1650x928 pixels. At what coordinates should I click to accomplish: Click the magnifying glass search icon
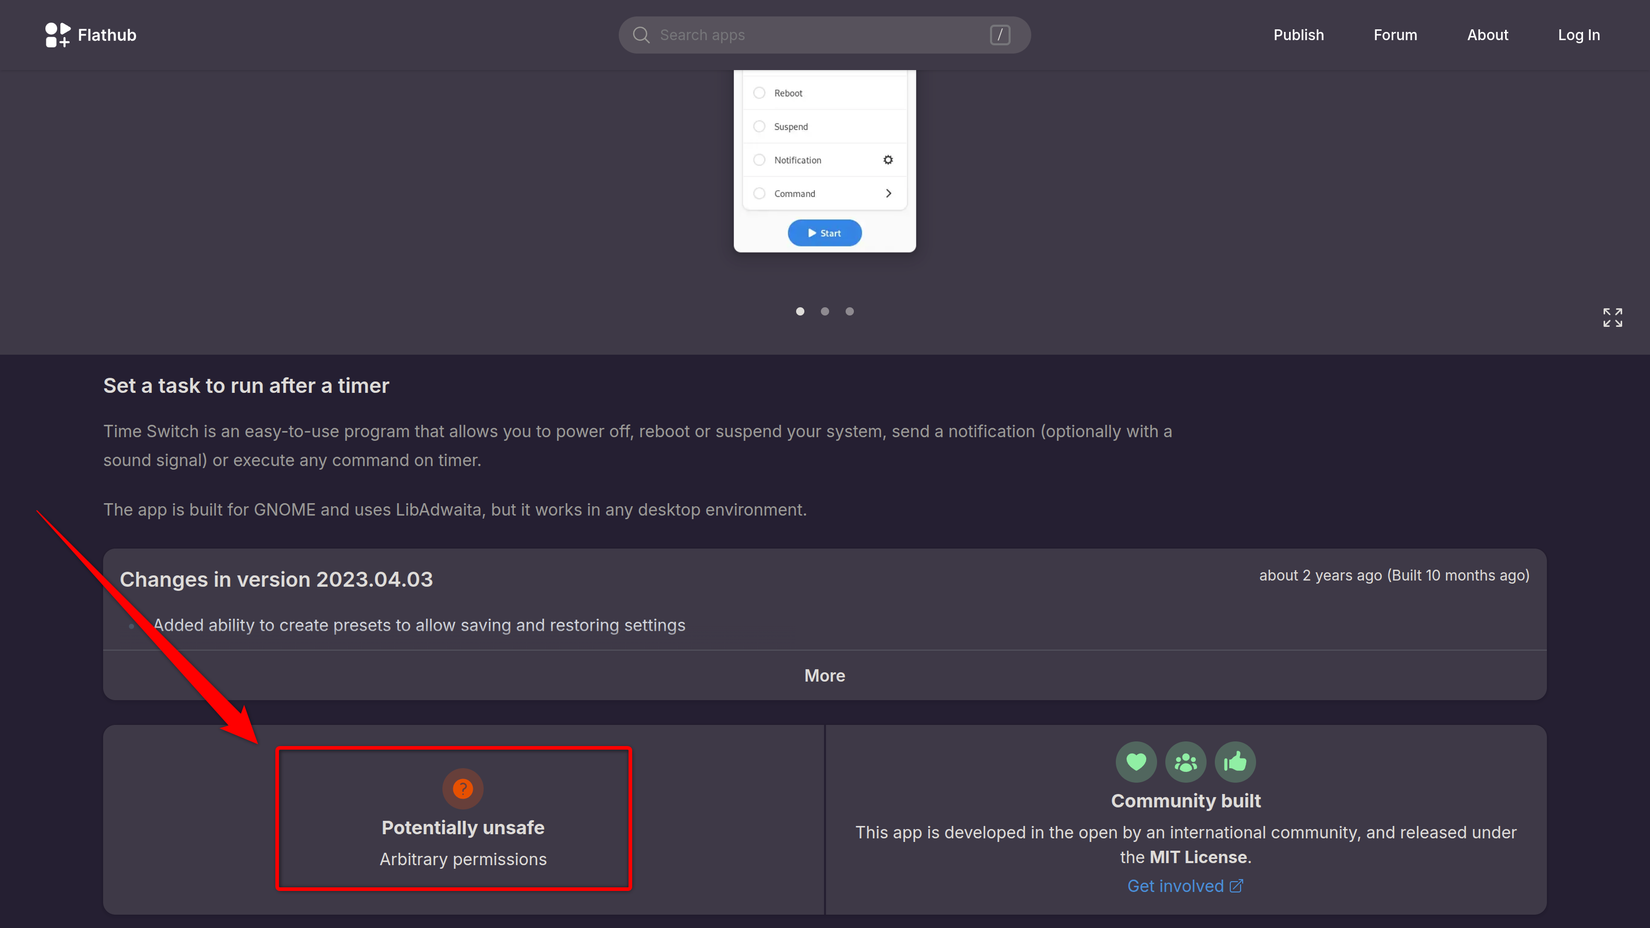click(641, 34)
